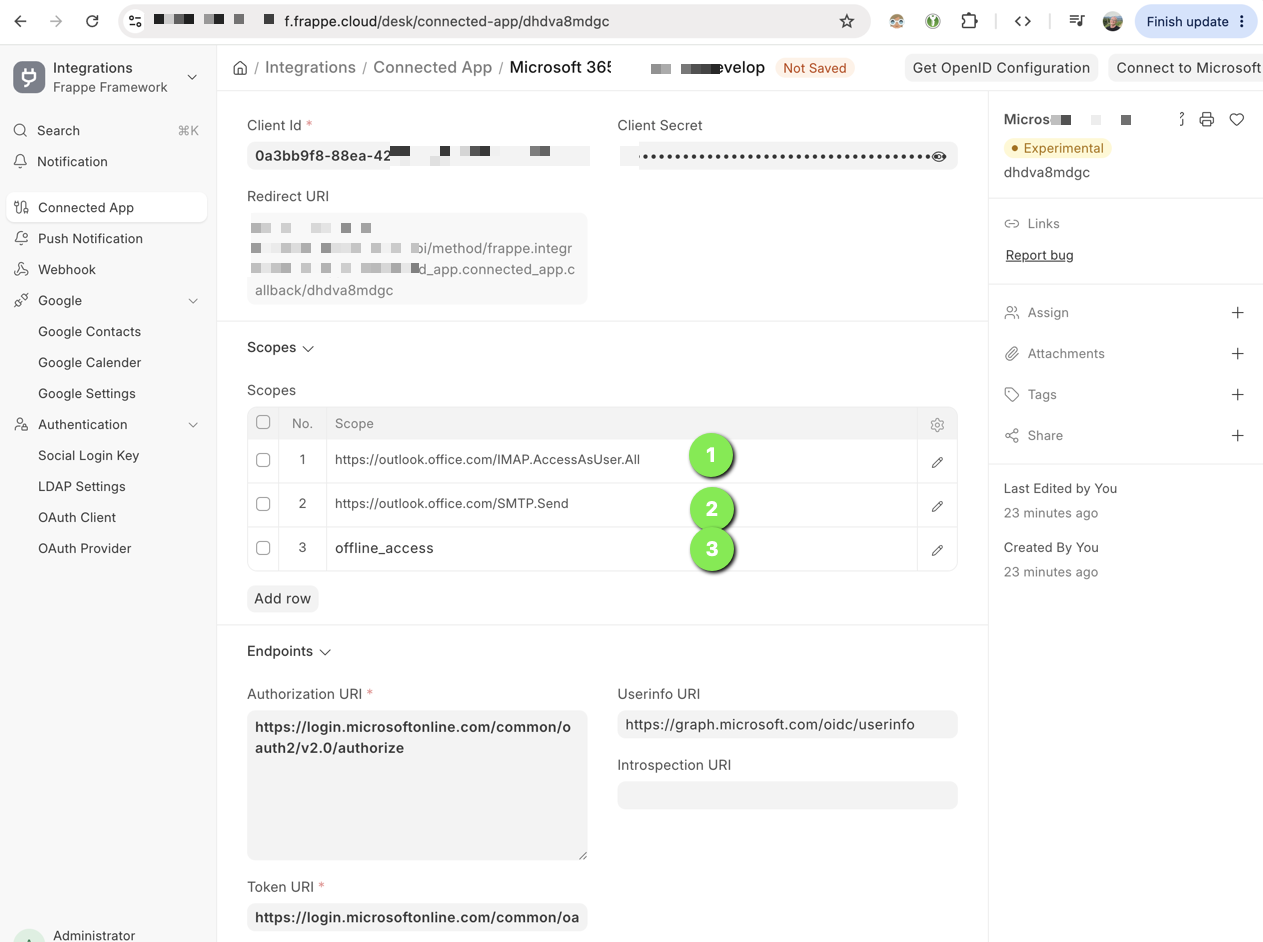
Task: Click the home icon in breadcrumb
Action: (x=240, y=68)
